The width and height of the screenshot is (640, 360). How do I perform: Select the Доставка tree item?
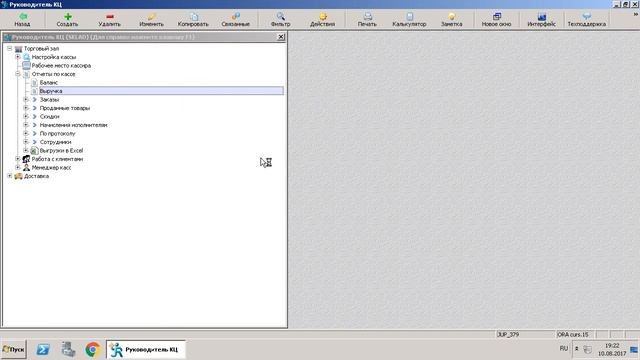(x=36, y=176)
